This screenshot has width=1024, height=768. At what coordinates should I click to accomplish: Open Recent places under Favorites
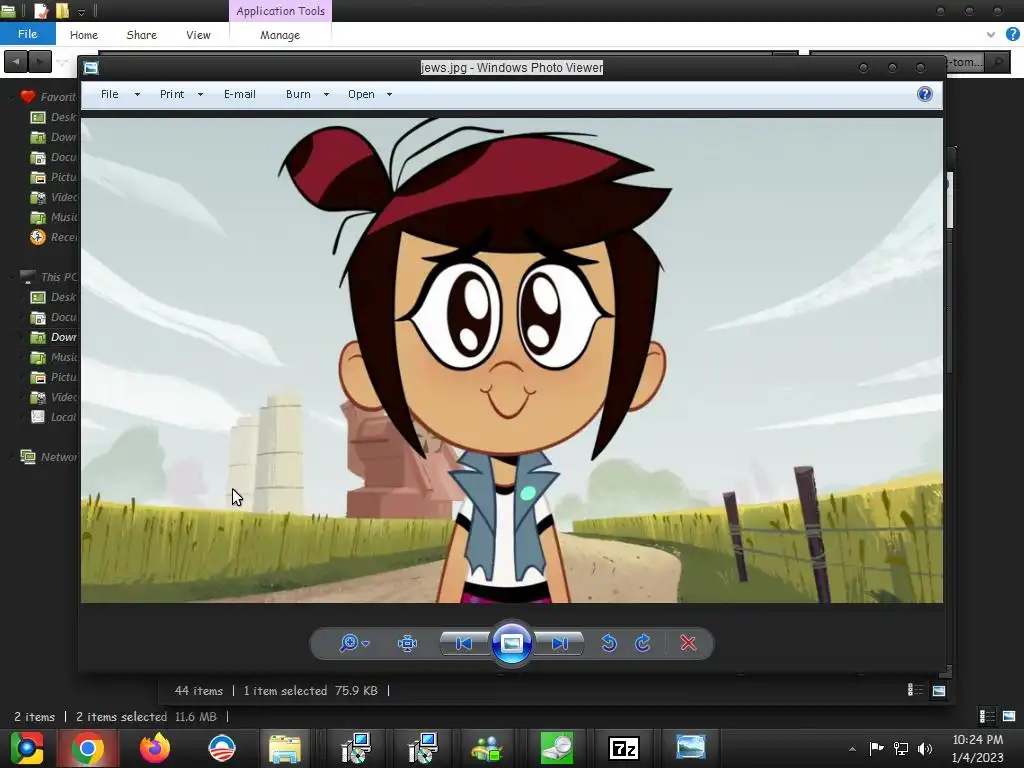click(54, 237)
